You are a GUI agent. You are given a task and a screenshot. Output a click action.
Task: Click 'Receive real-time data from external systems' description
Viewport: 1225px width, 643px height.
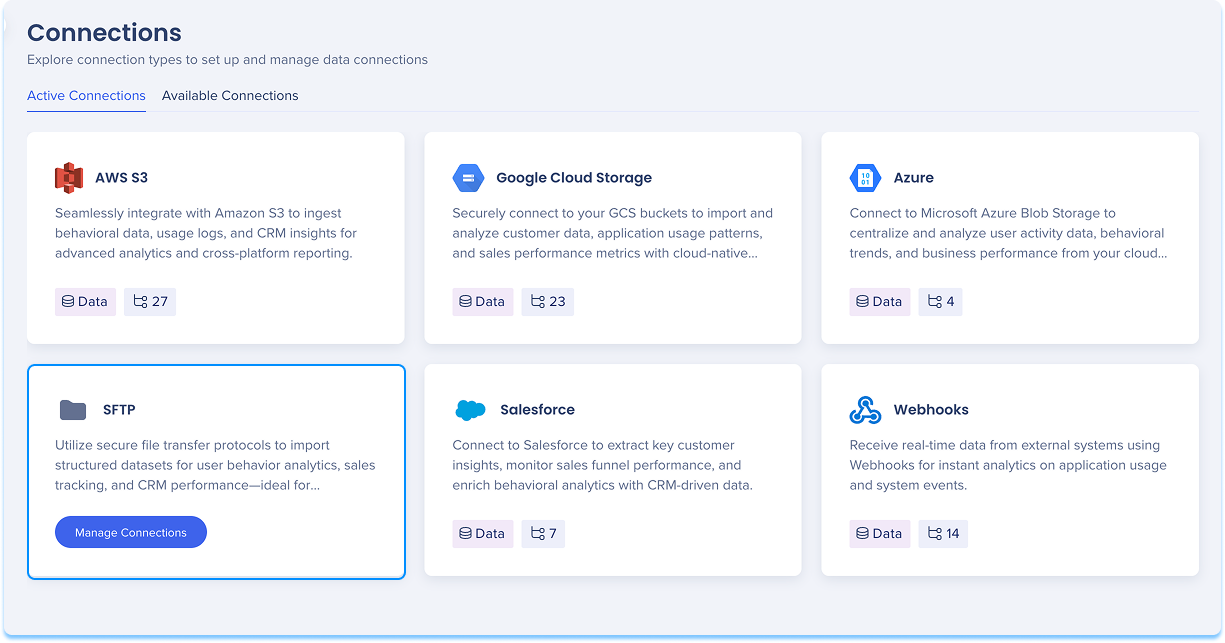1008,465
